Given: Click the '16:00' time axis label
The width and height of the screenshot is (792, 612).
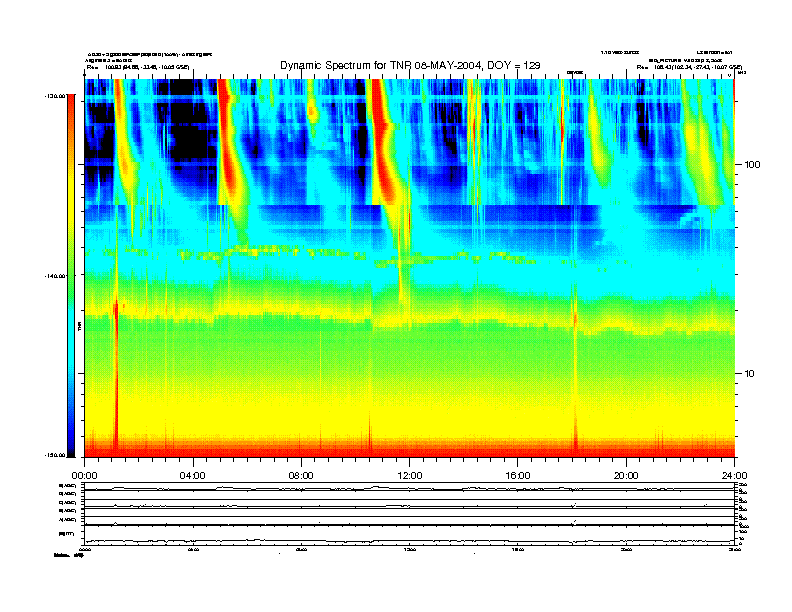Looking at the screenshot, I should tap(518, 476).
